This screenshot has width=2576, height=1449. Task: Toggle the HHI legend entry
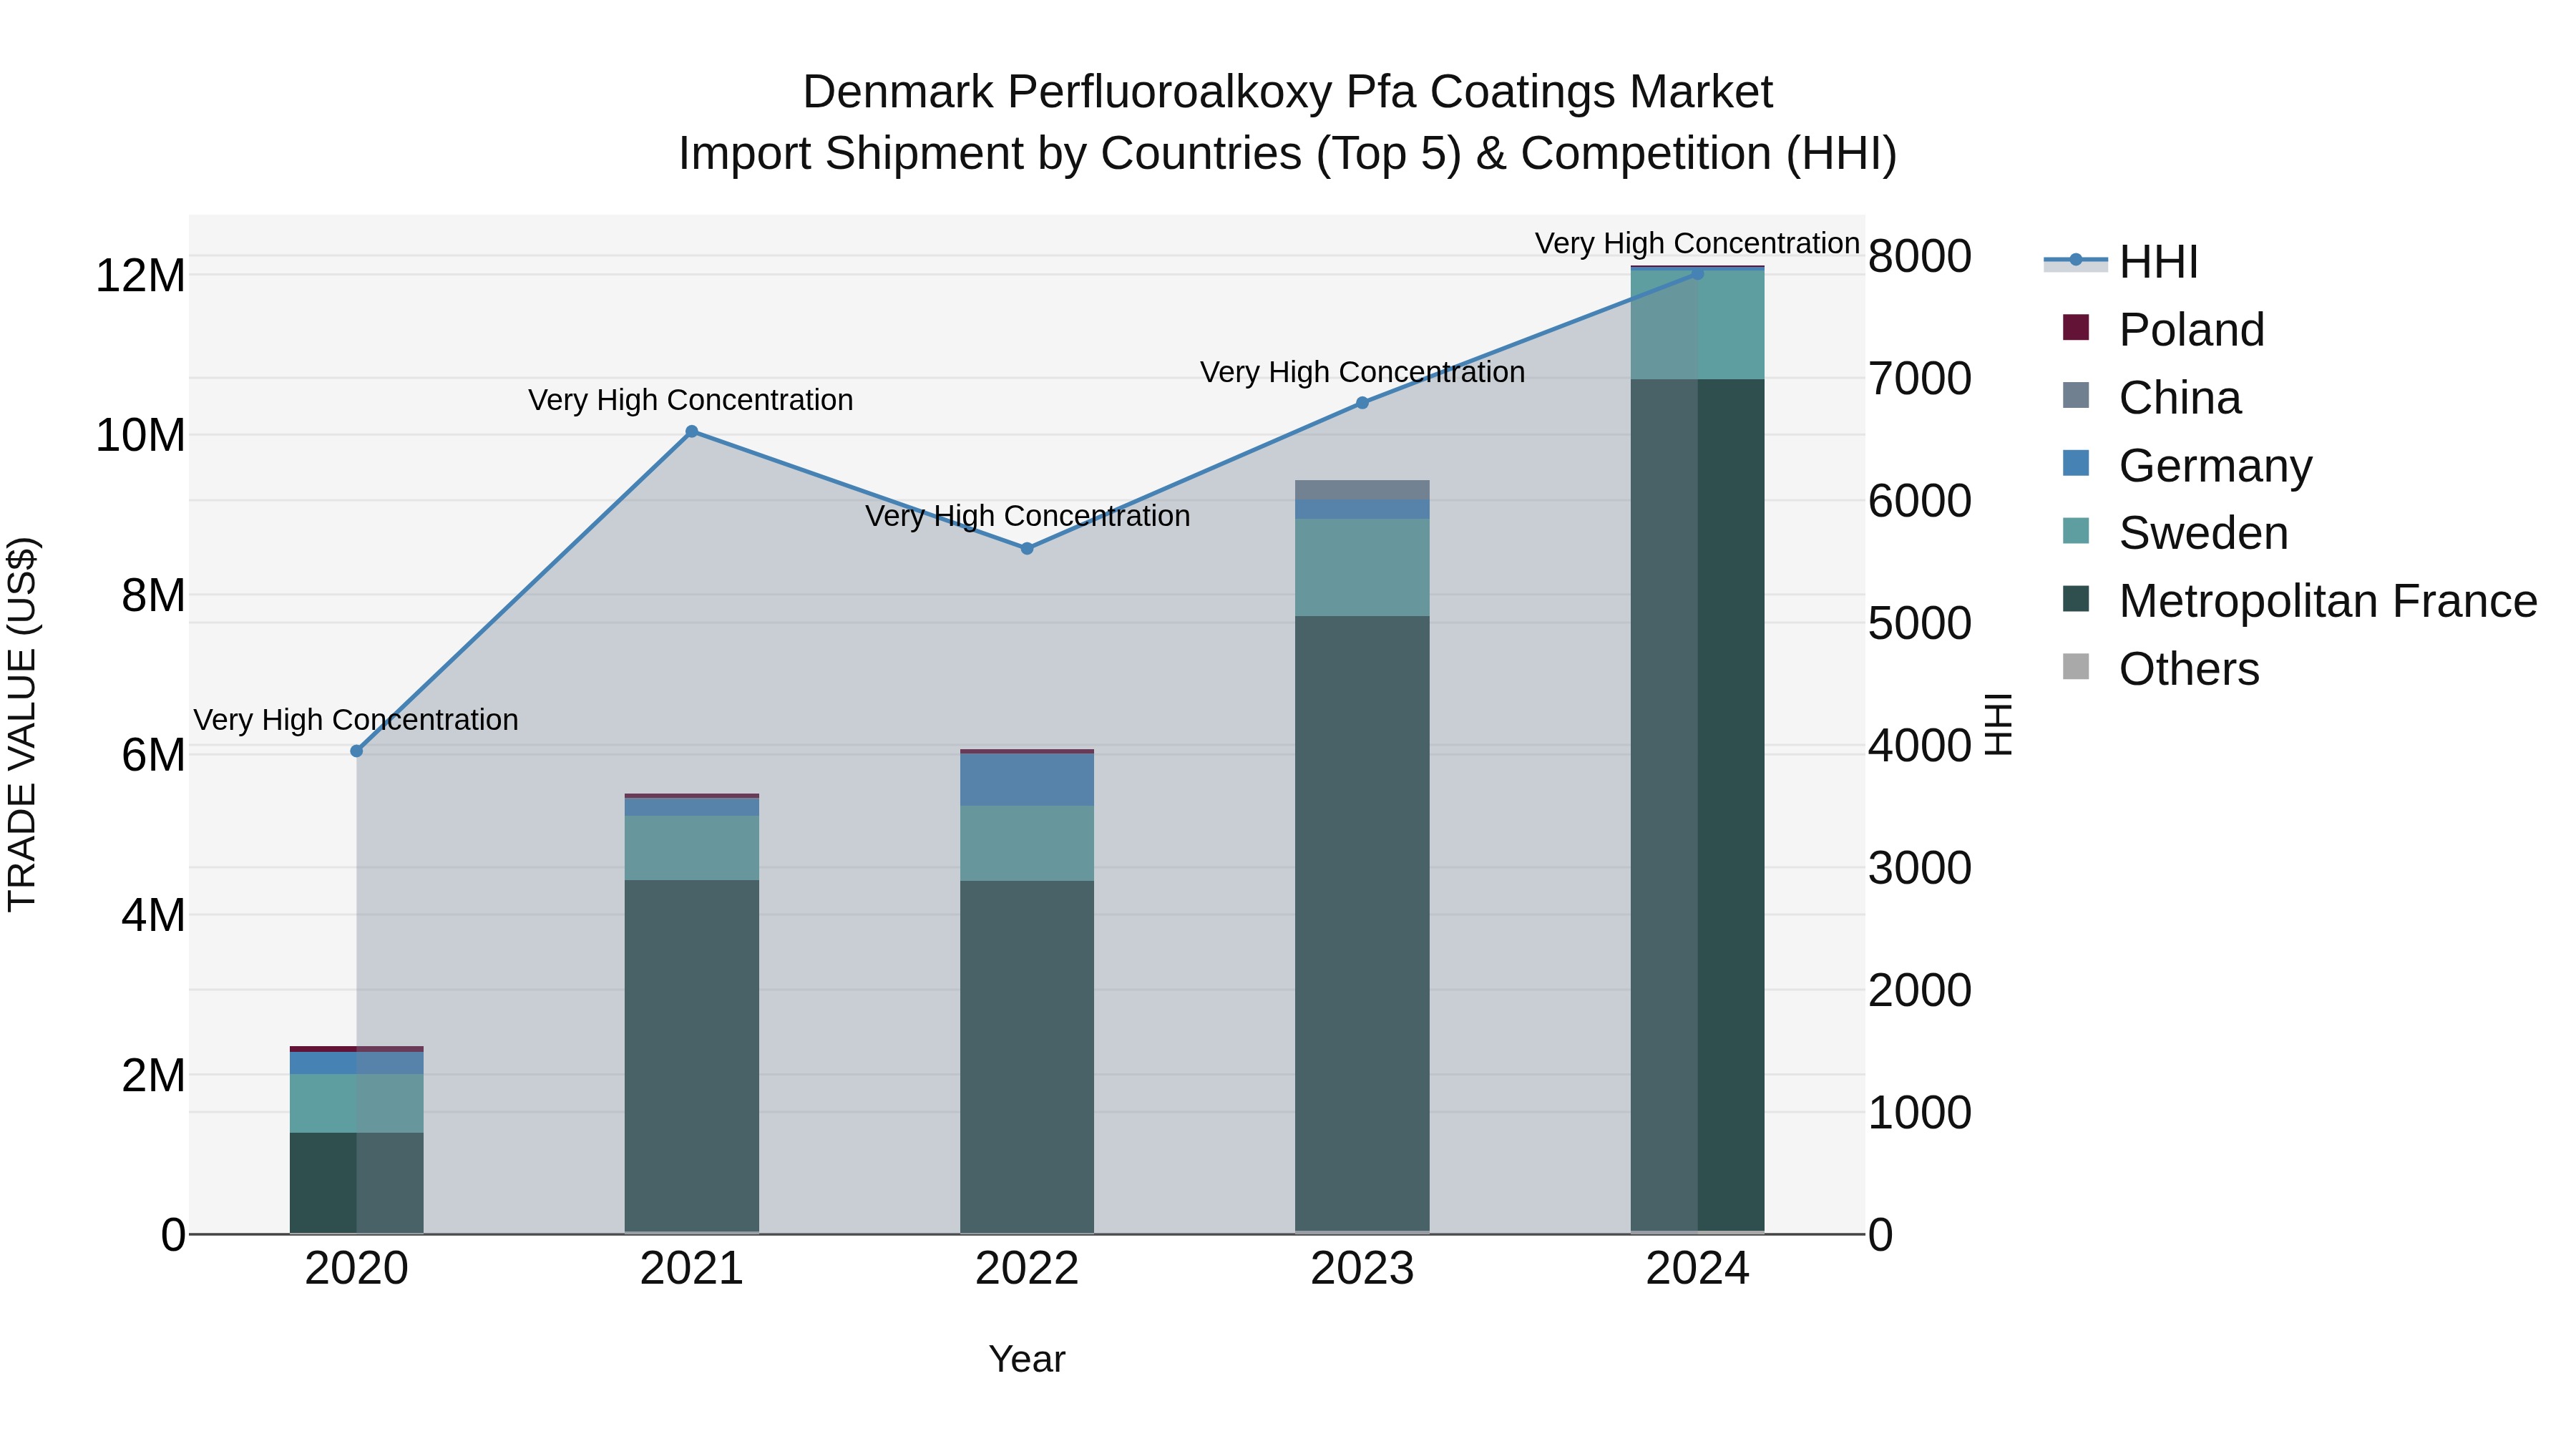(x=2121, y=262)
